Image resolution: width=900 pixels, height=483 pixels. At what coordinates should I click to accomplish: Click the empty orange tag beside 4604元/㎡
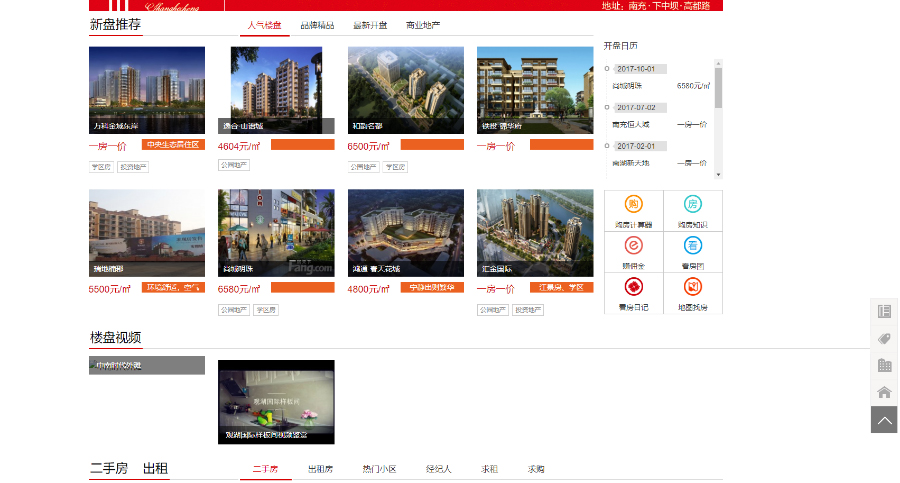coord(302,145)
